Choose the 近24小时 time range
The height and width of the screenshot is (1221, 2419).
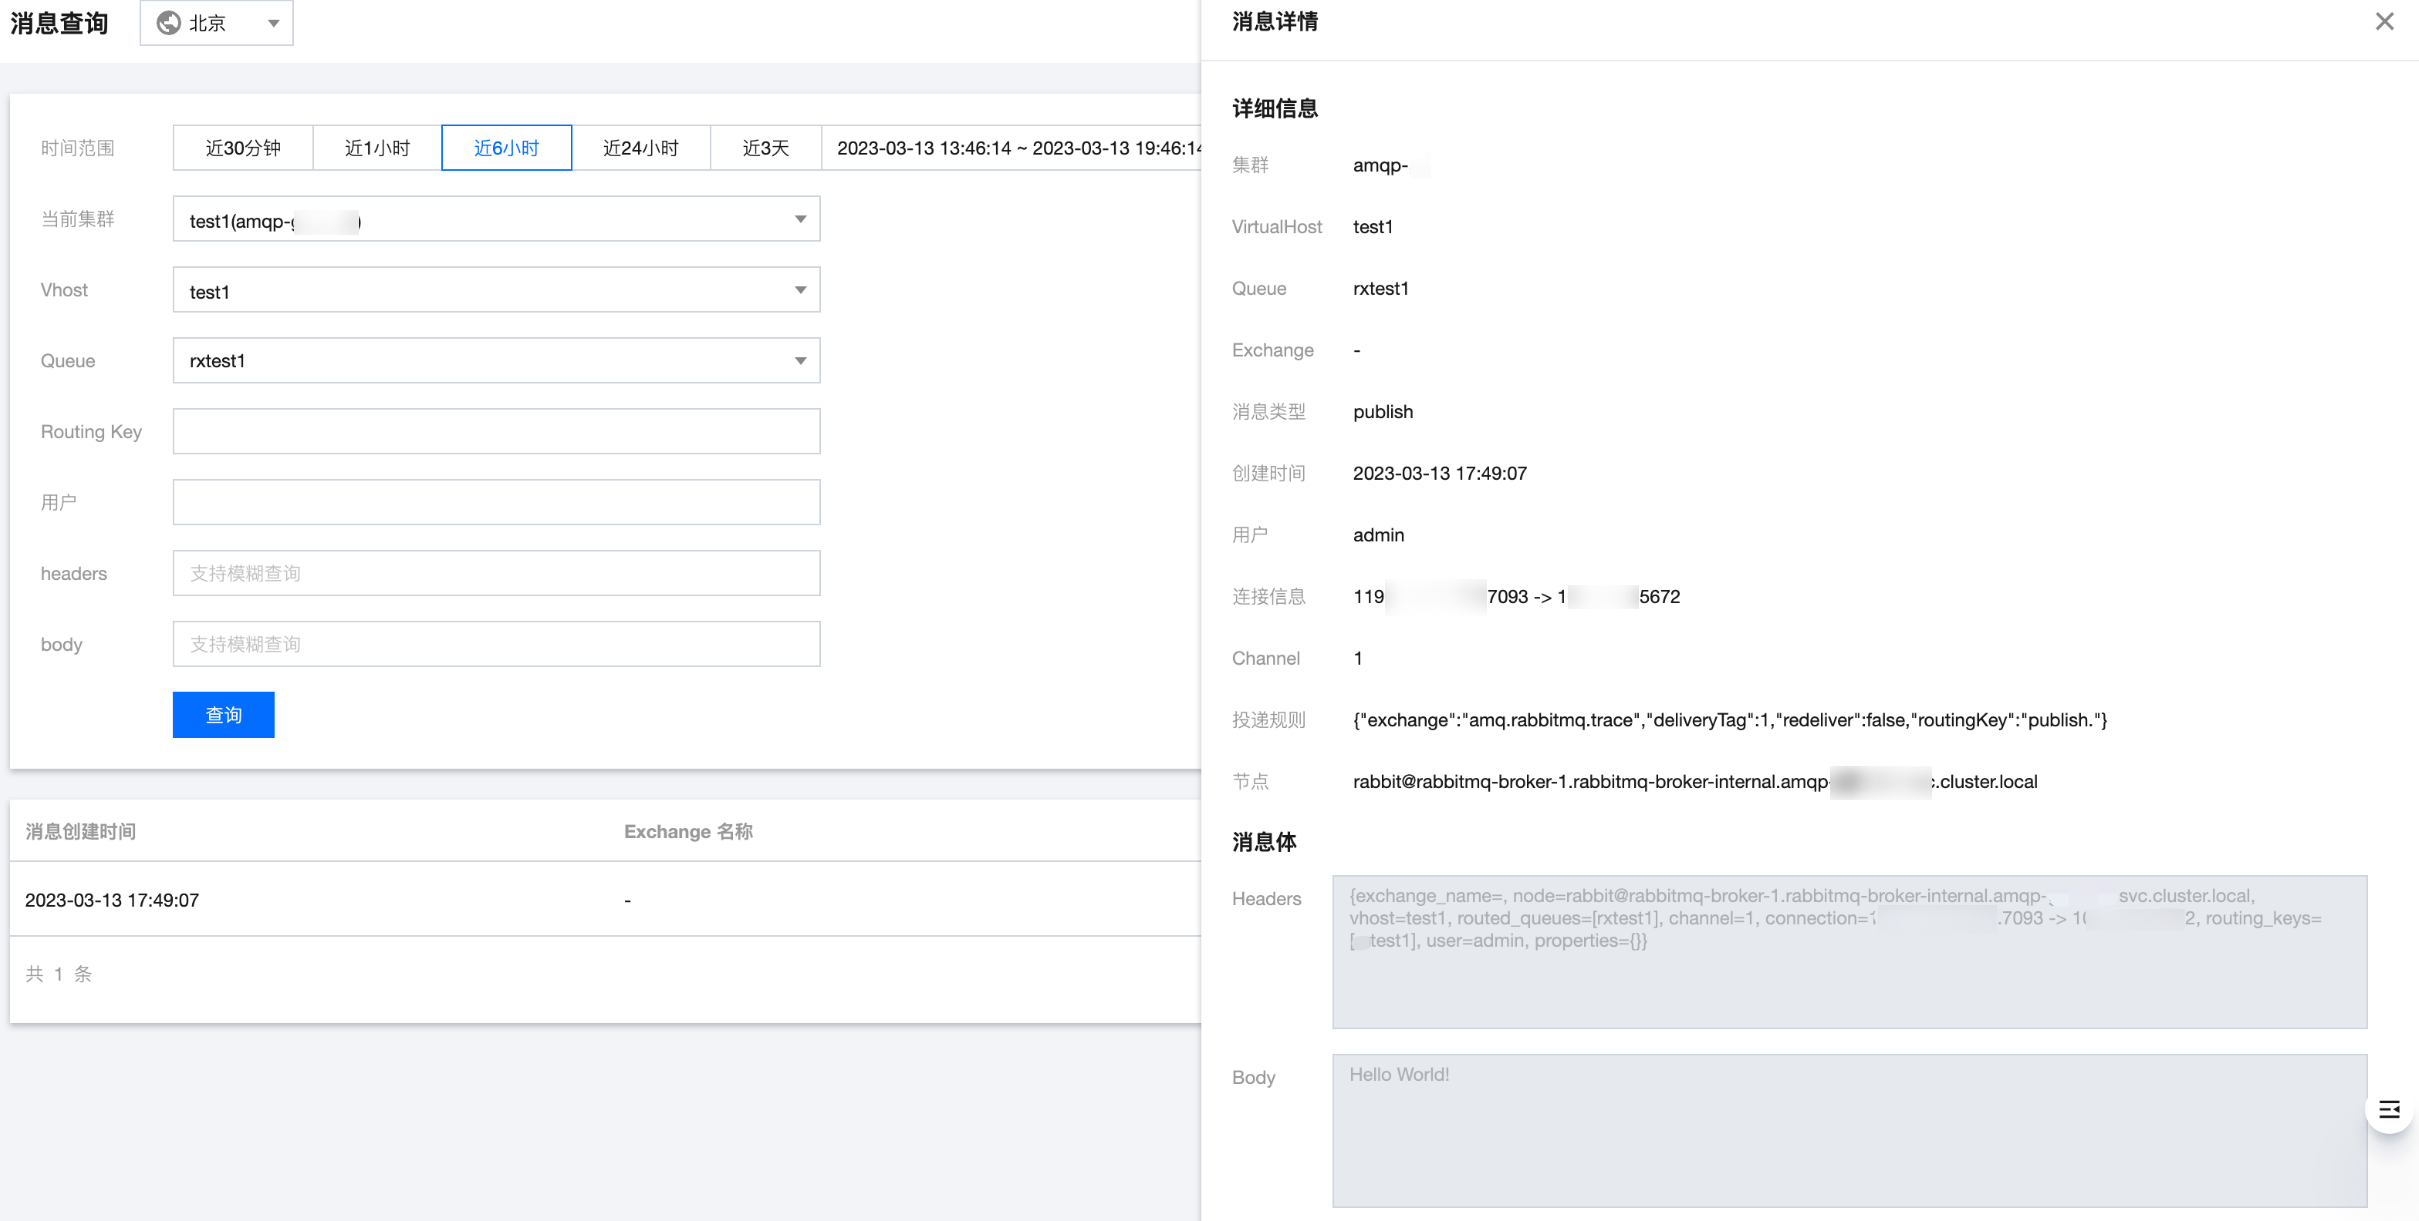tap(640, 148)
